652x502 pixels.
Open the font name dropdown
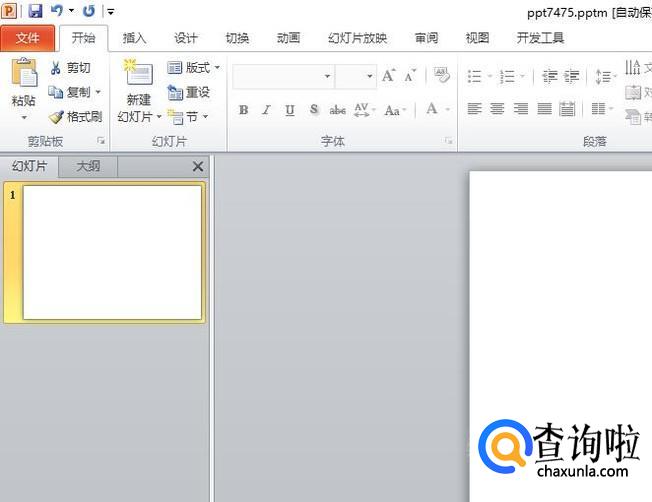(327, 77)
